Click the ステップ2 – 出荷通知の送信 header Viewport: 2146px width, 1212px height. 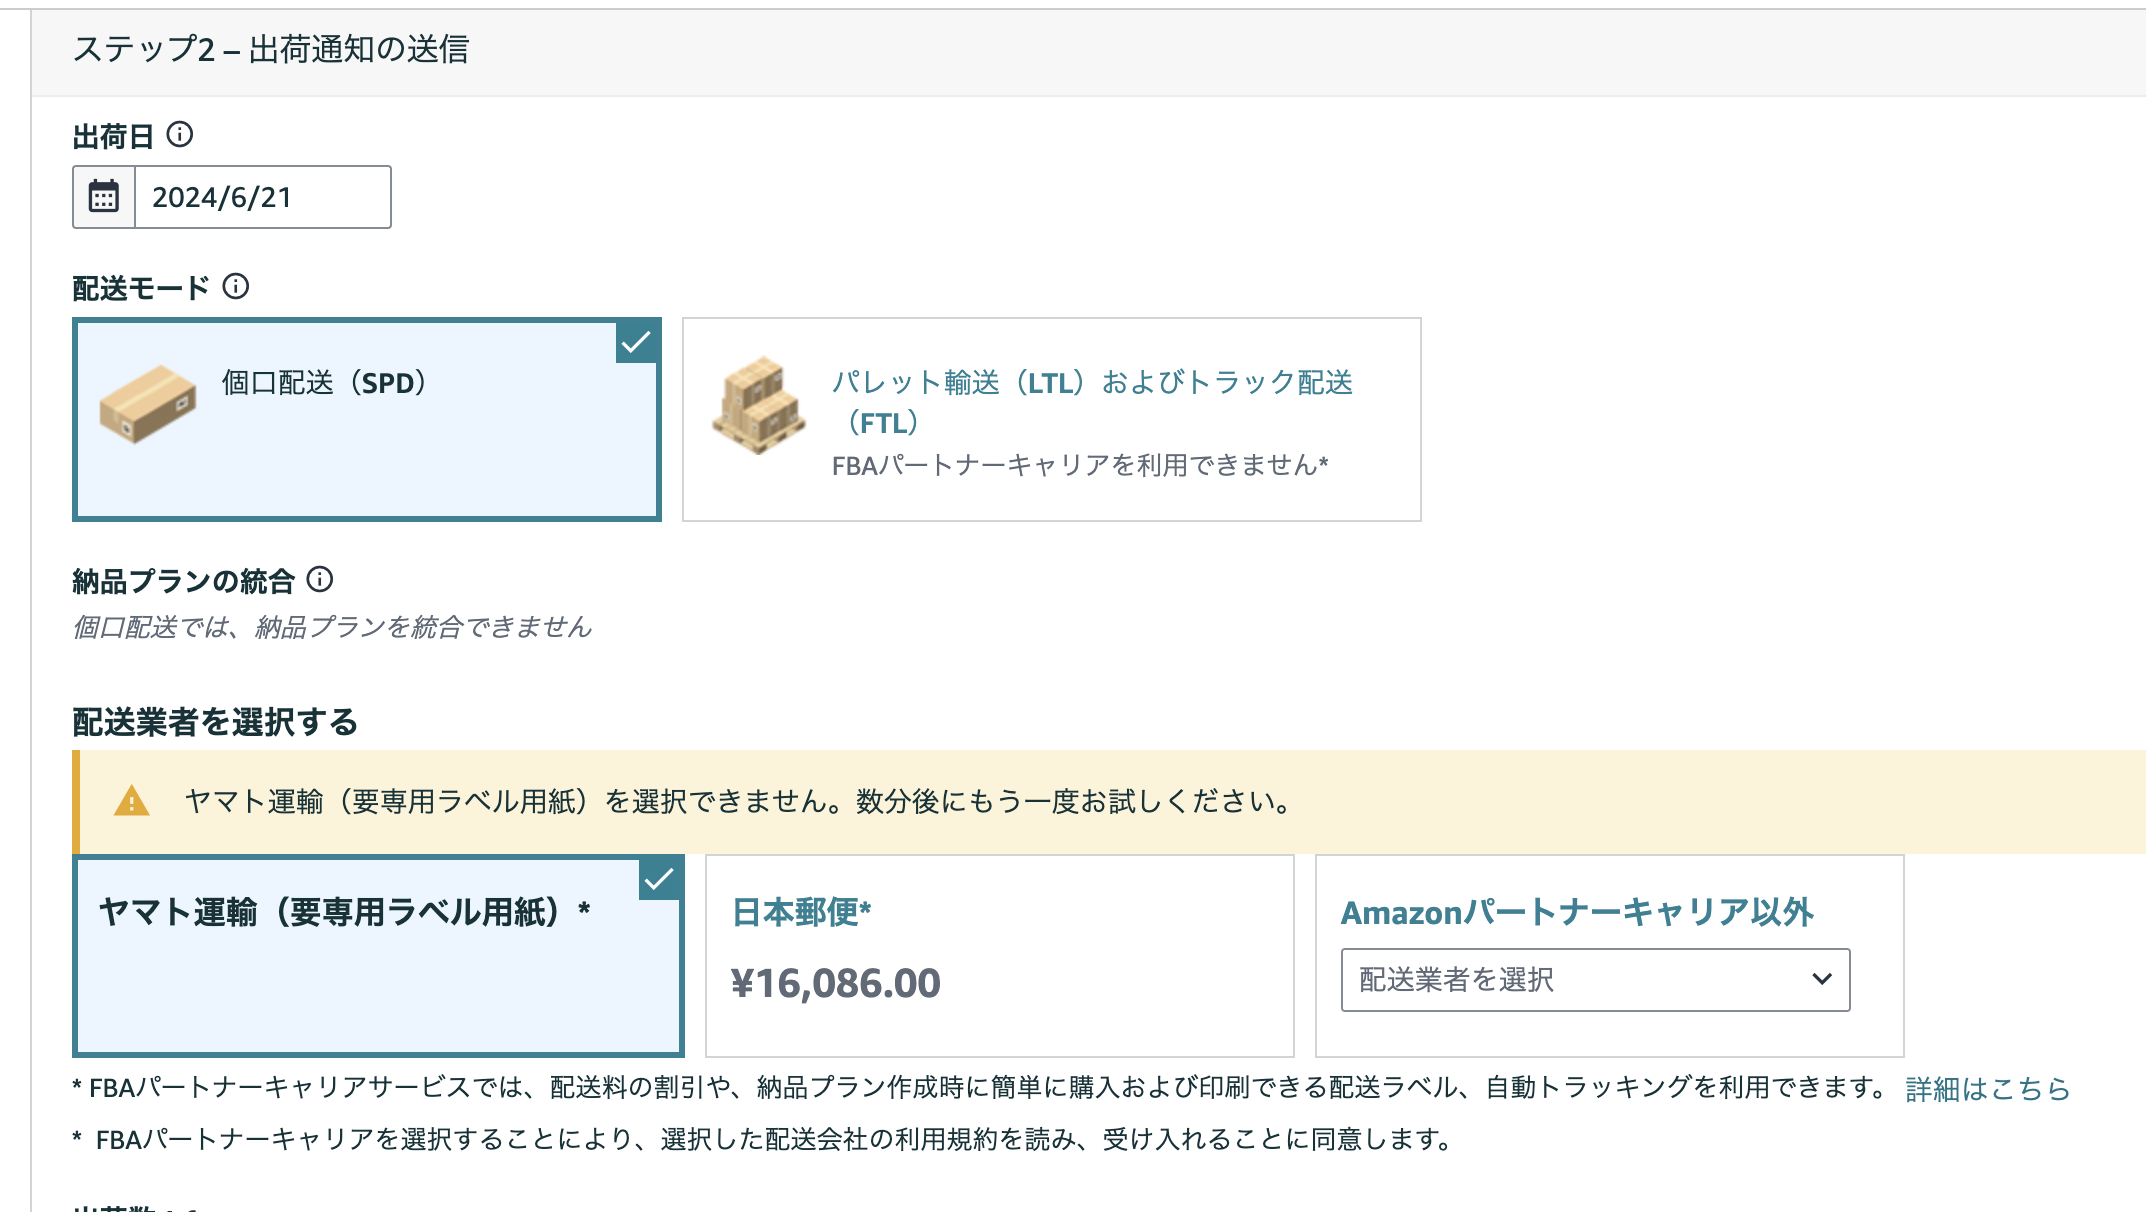pos(271,49)
